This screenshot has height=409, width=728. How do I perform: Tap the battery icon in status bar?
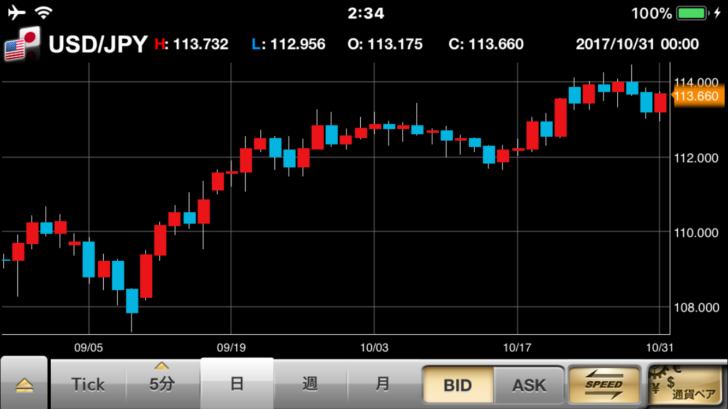[693, 14]
